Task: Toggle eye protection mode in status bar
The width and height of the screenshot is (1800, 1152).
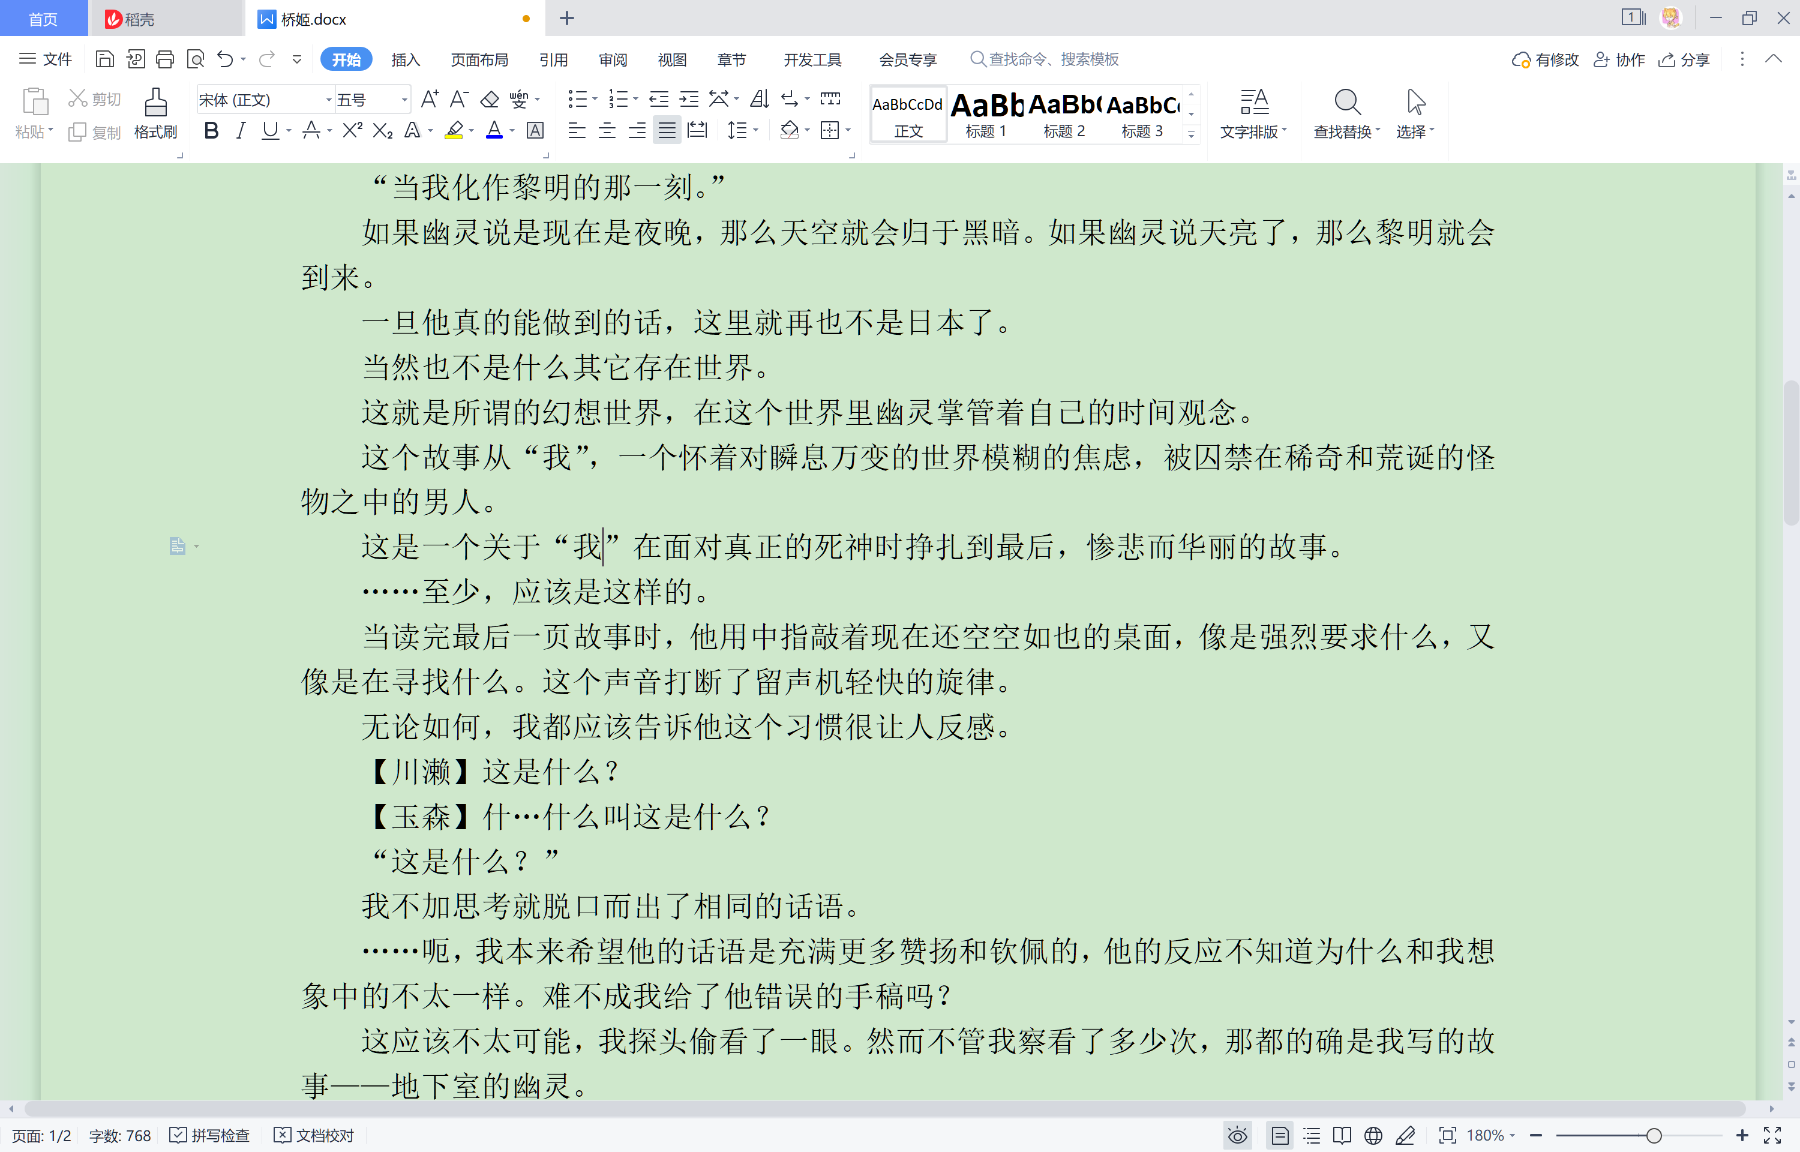Action: click(x=1238, y=1135)
